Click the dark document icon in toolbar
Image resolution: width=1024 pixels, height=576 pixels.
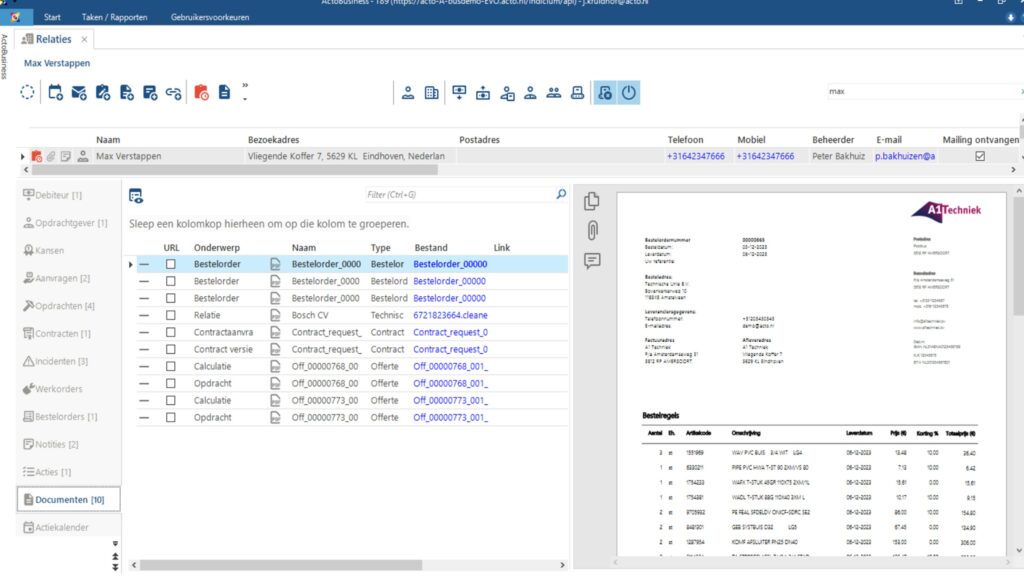pos(224,92)
